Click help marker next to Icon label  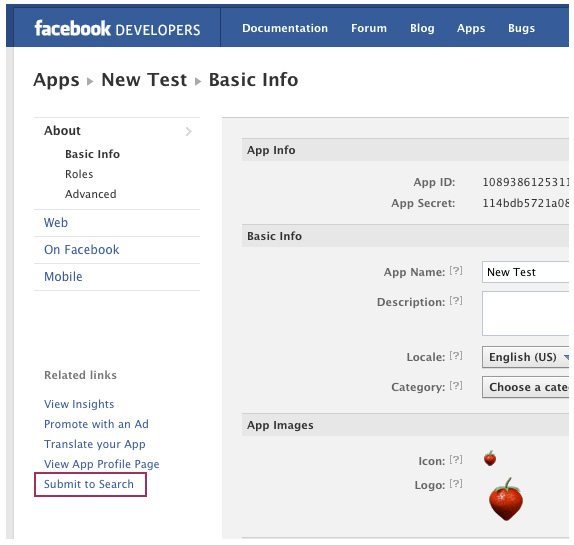click(x=456, y=460)
